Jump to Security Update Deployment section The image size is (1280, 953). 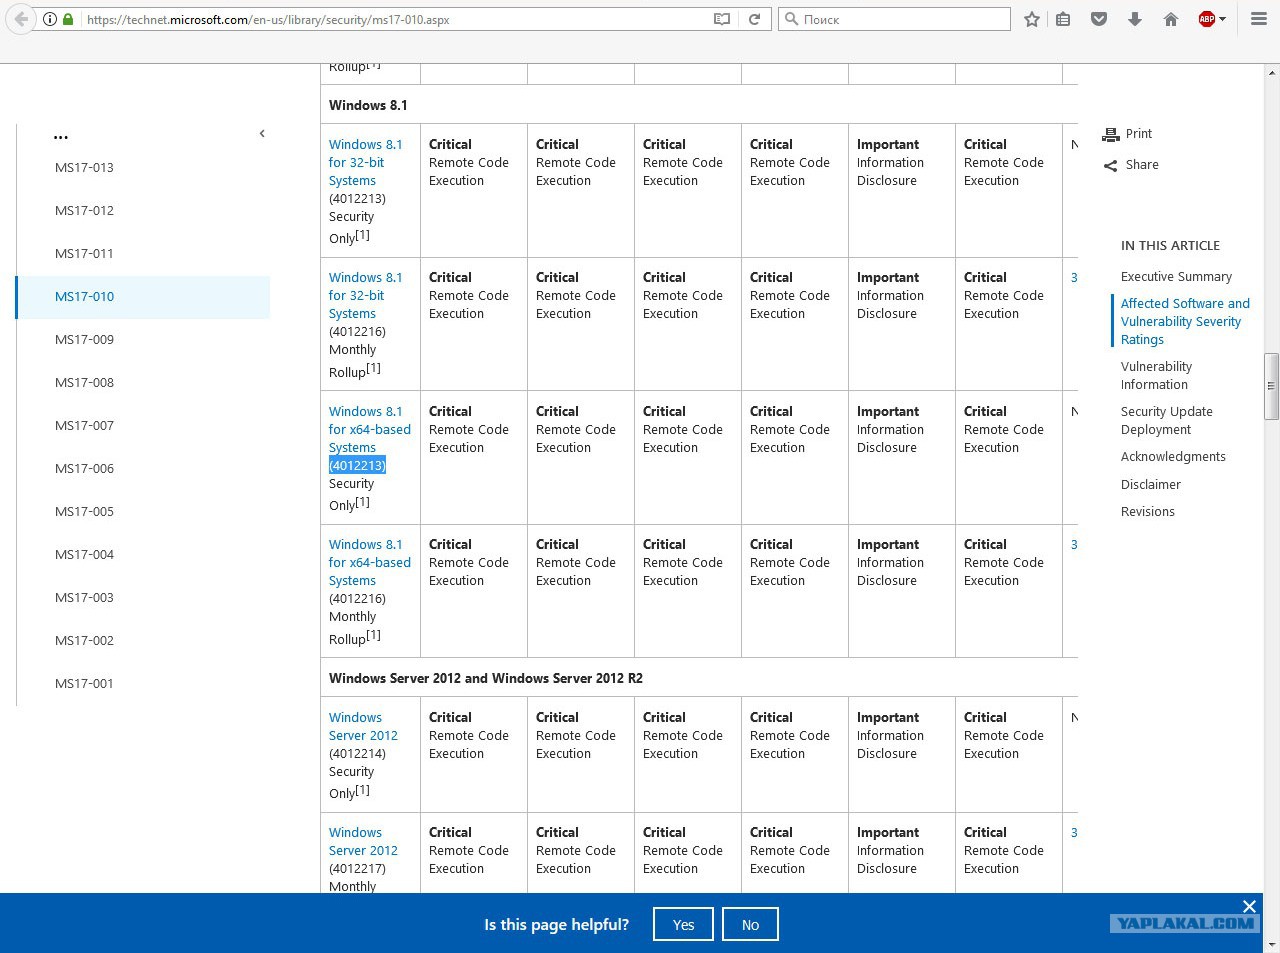1166,420
